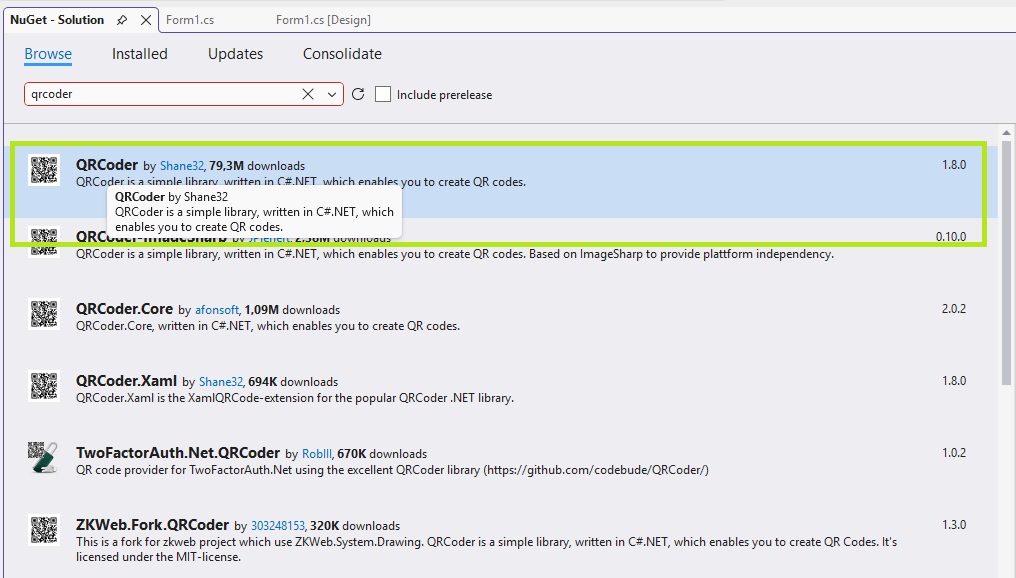This screenshot has height=578, width=1016.
Task: Close the NuGet - Solution tab
Action: 146,20
